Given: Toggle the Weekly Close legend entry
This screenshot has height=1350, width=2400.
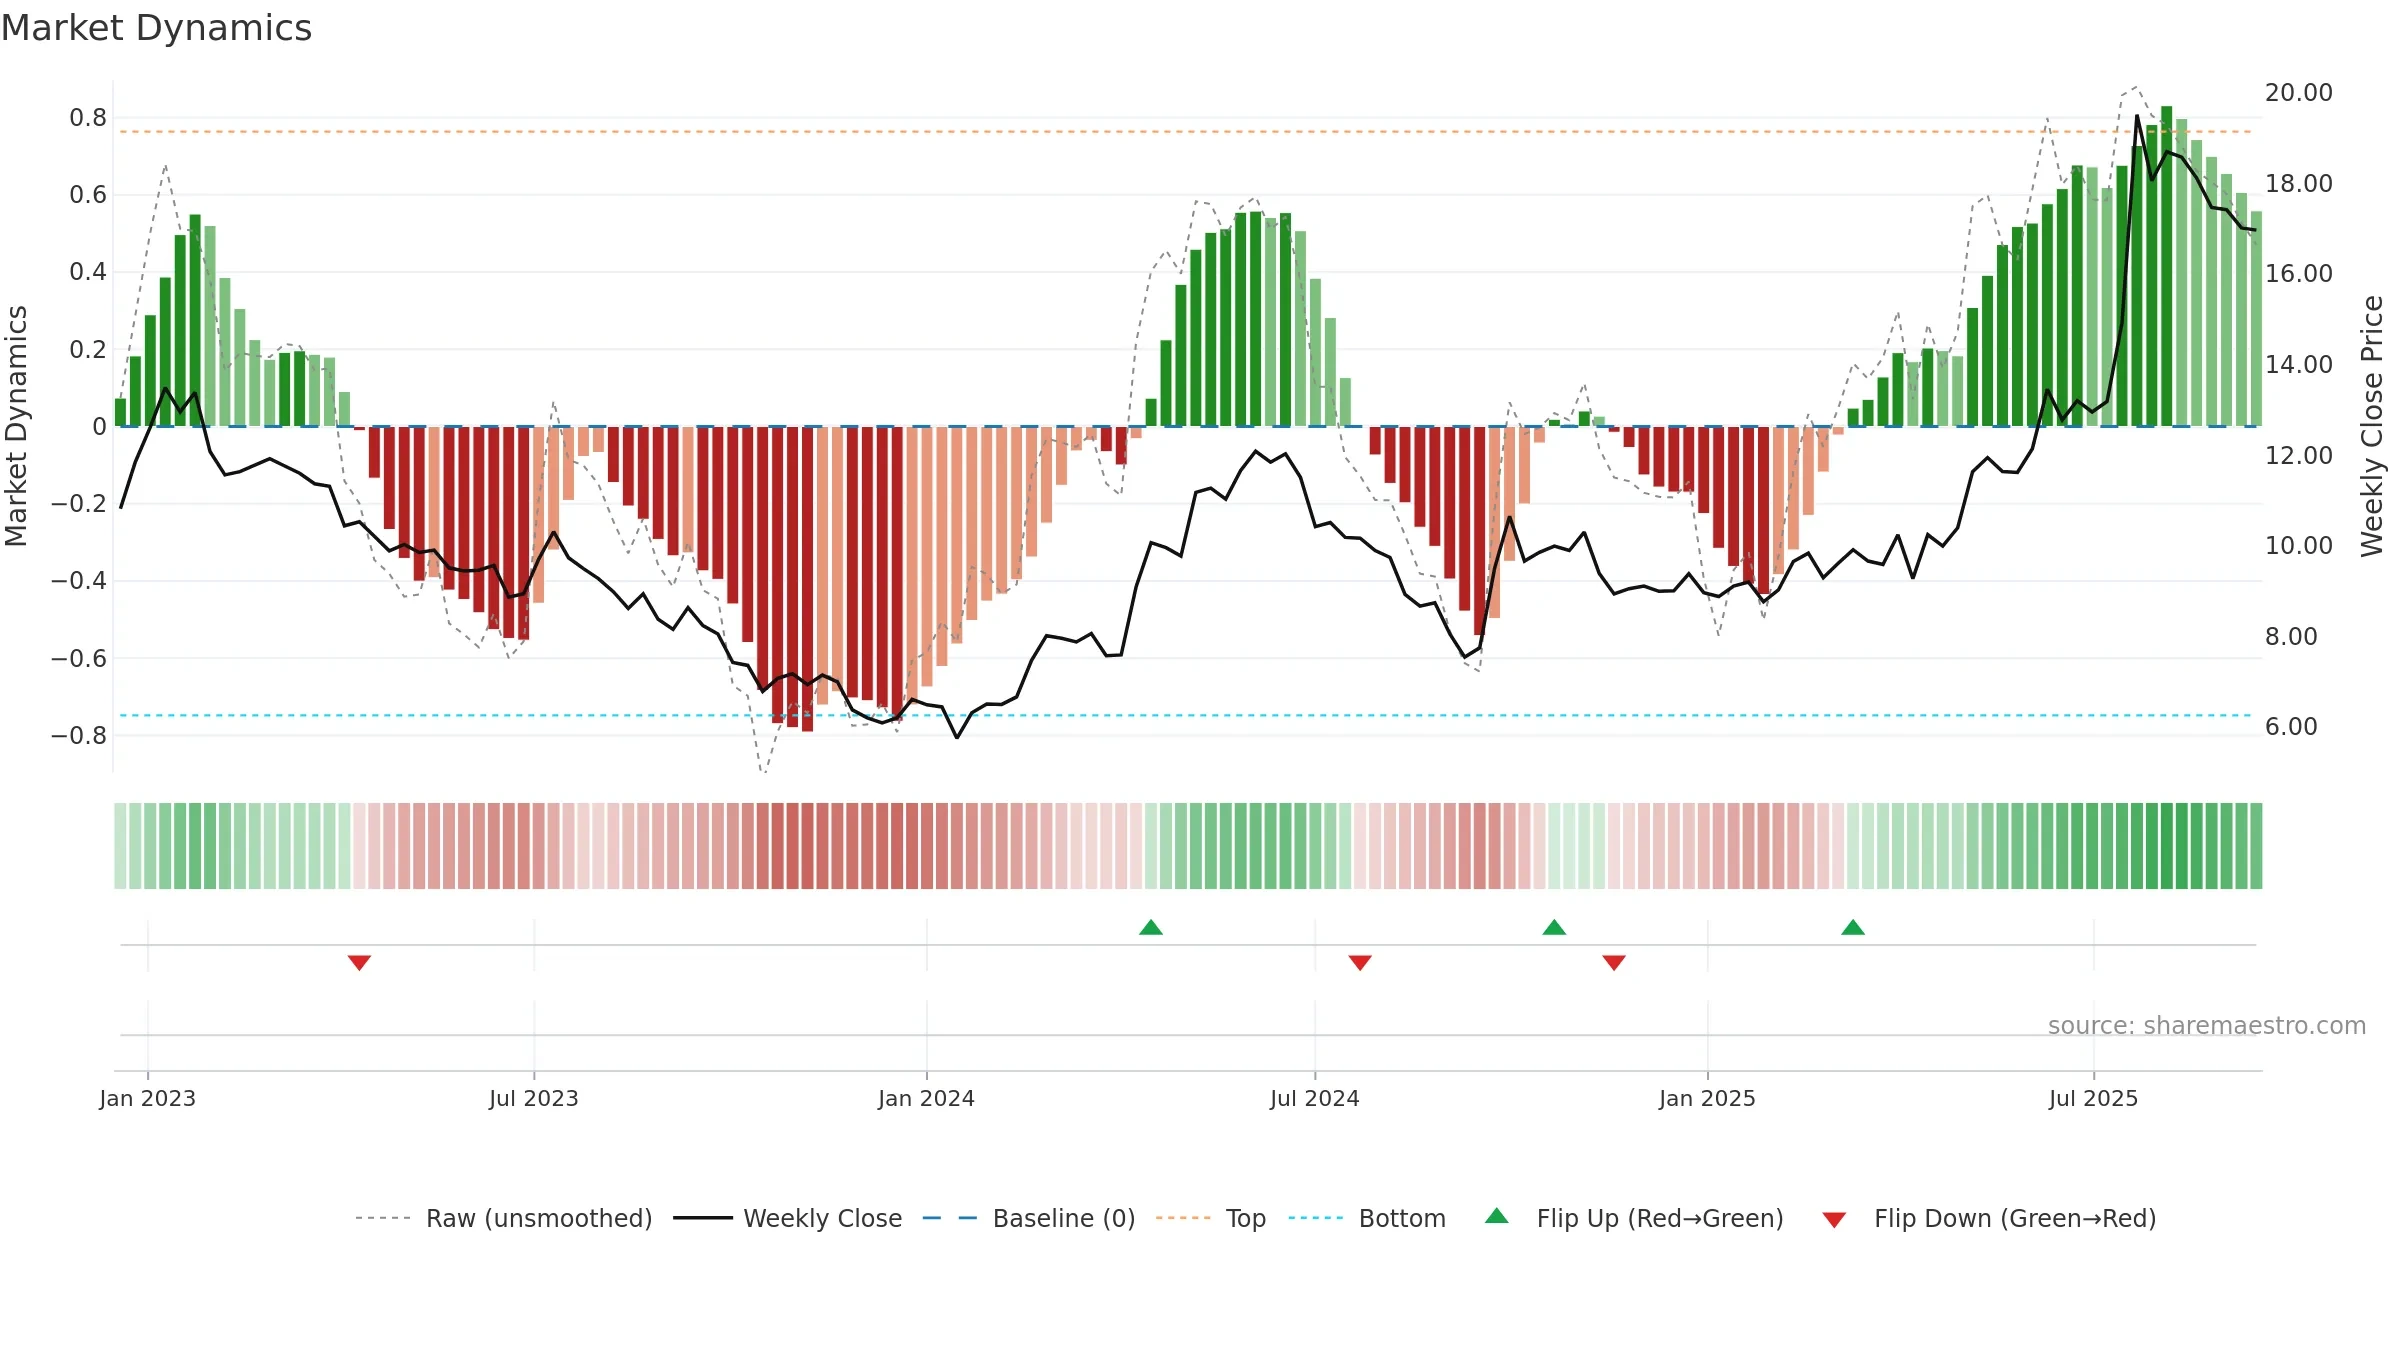Looking at the screenshot, I should [x=788, y=1218].
